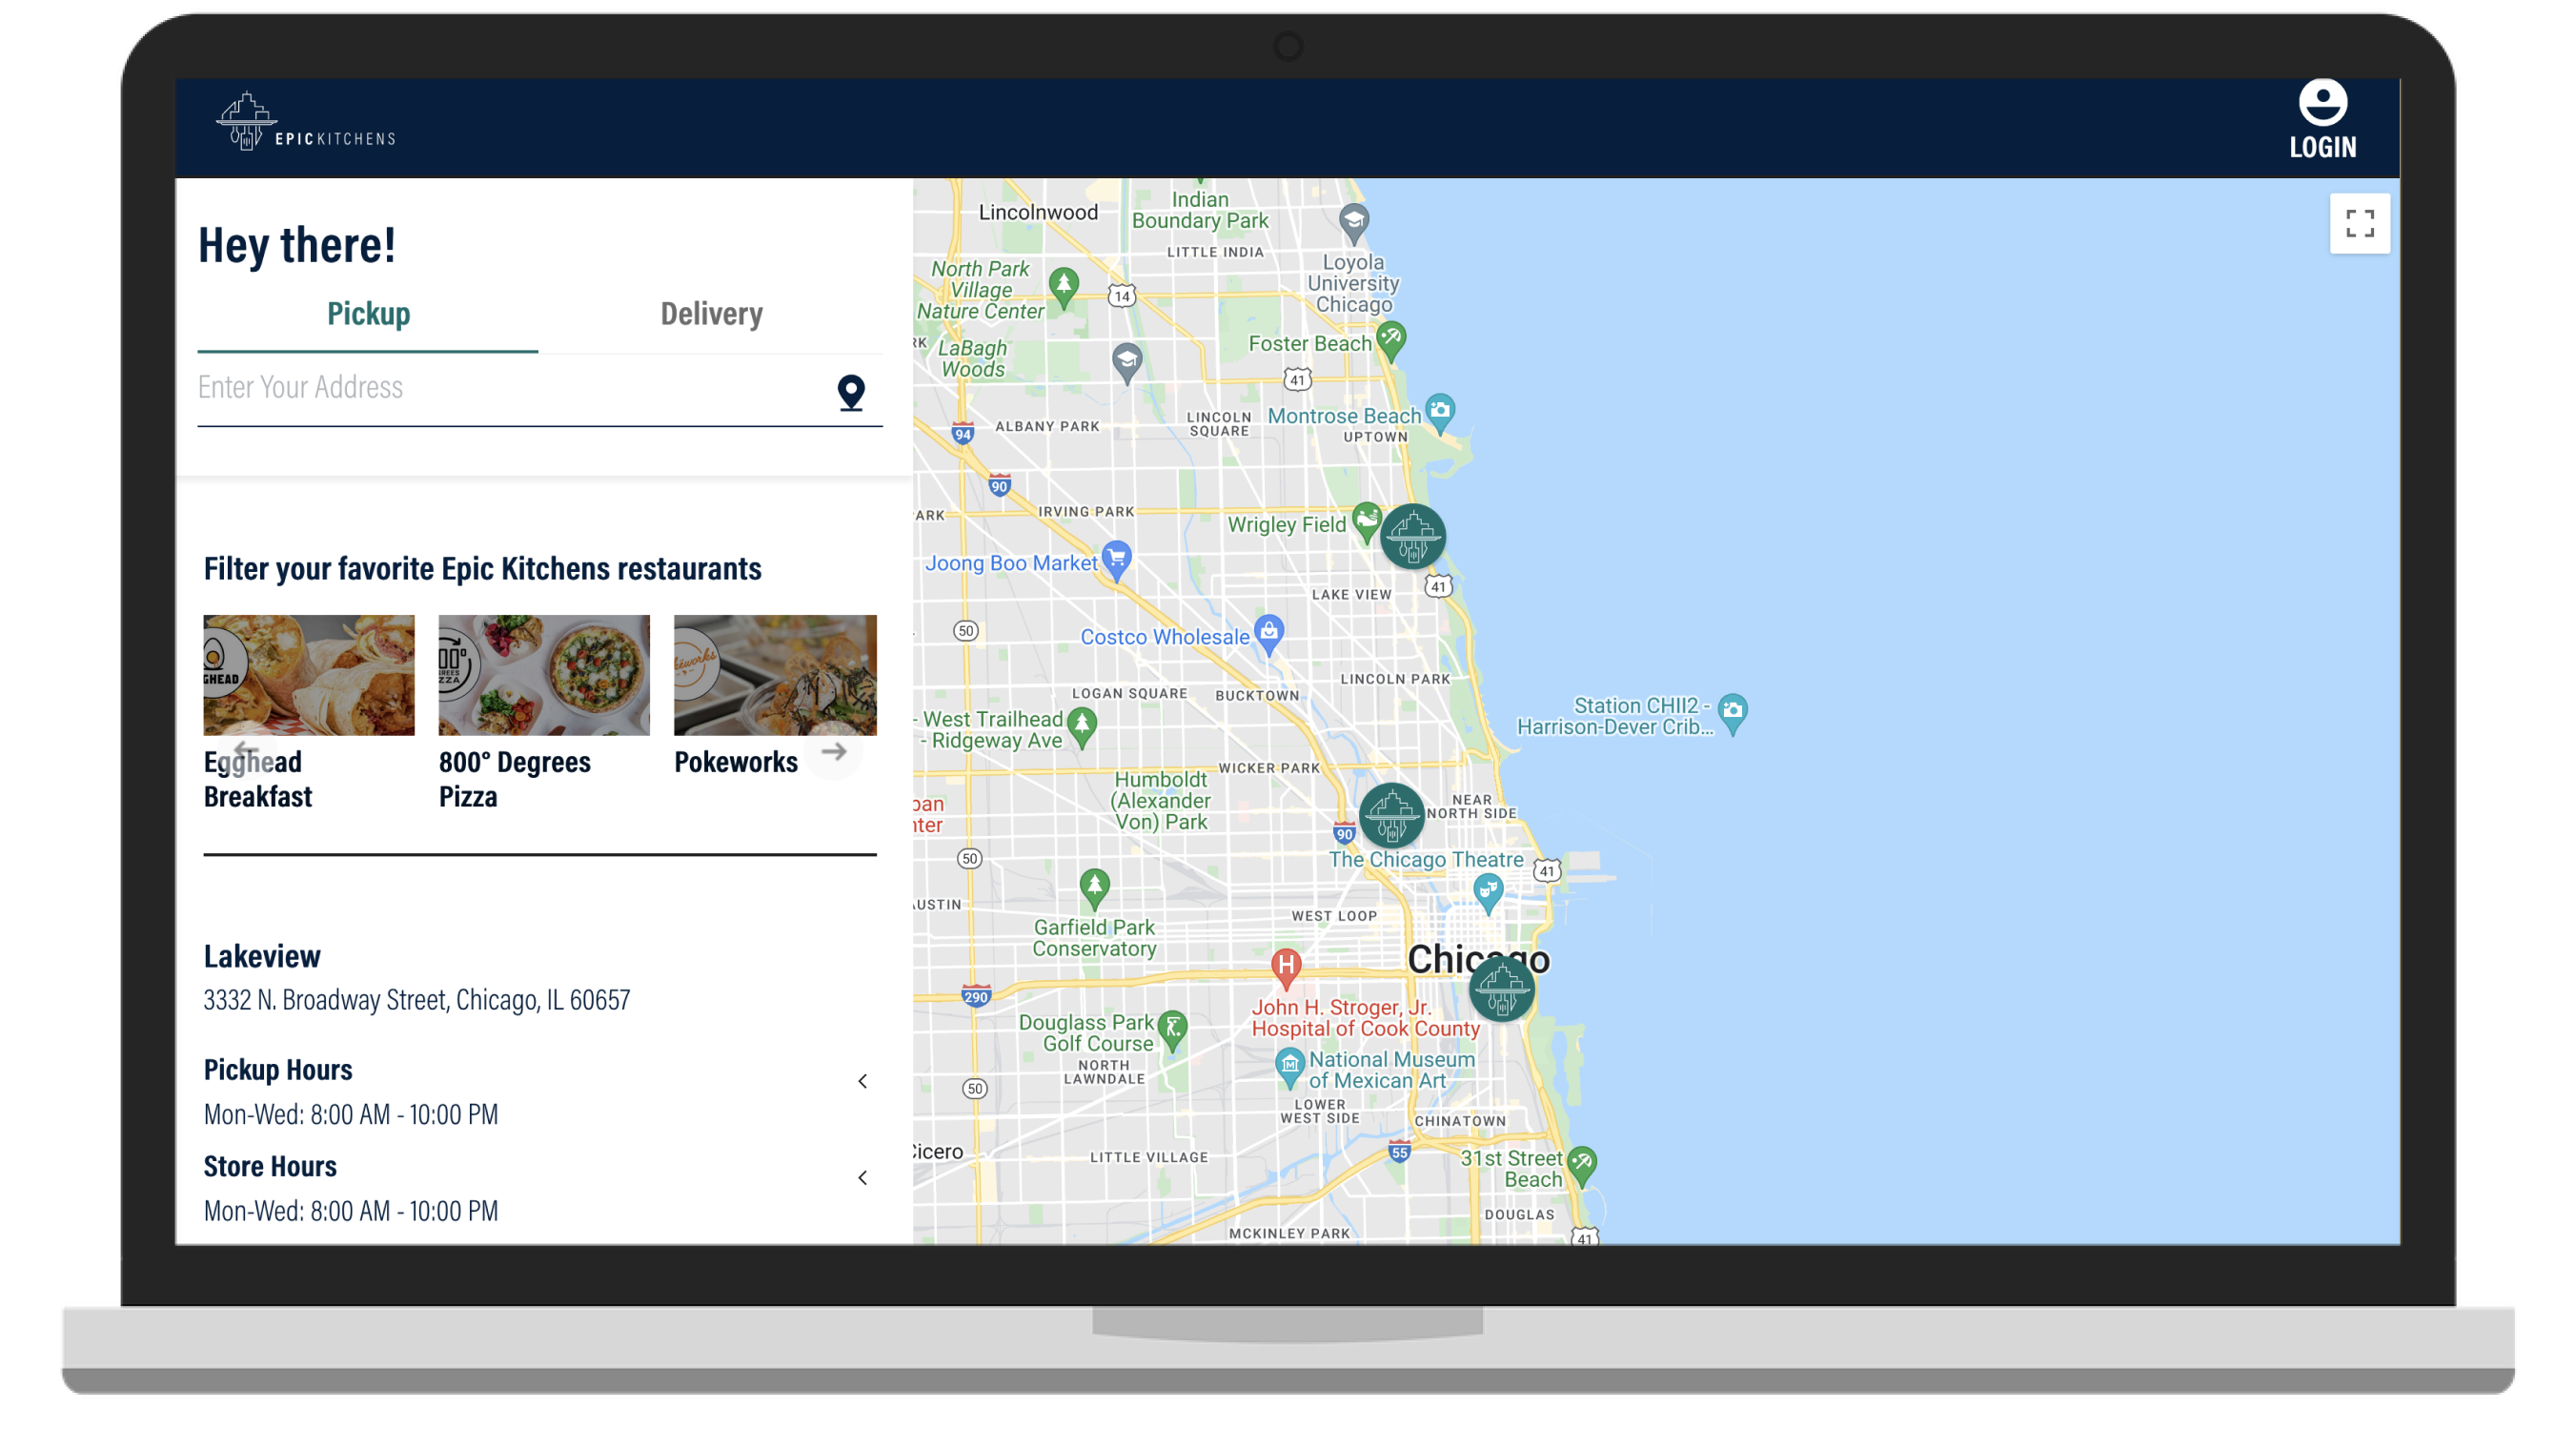Viewport: 2576px width, 1449px height.
Task: Click the LOGIN user icon
Action: pyautogui.click(x=2322, y=102)
